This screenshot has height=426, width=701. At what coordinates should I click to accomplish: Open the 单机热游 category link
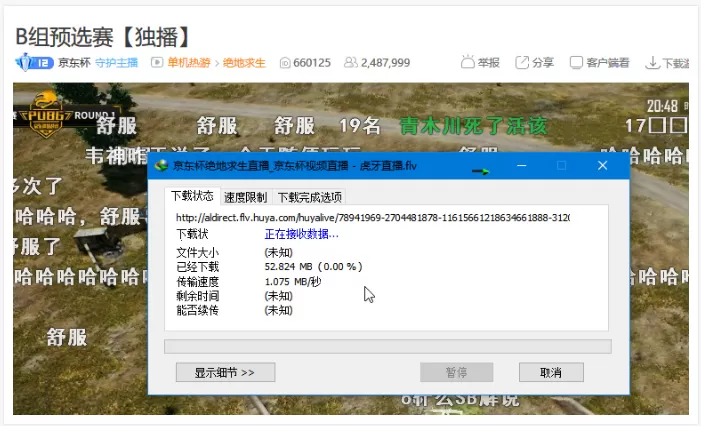189,63
